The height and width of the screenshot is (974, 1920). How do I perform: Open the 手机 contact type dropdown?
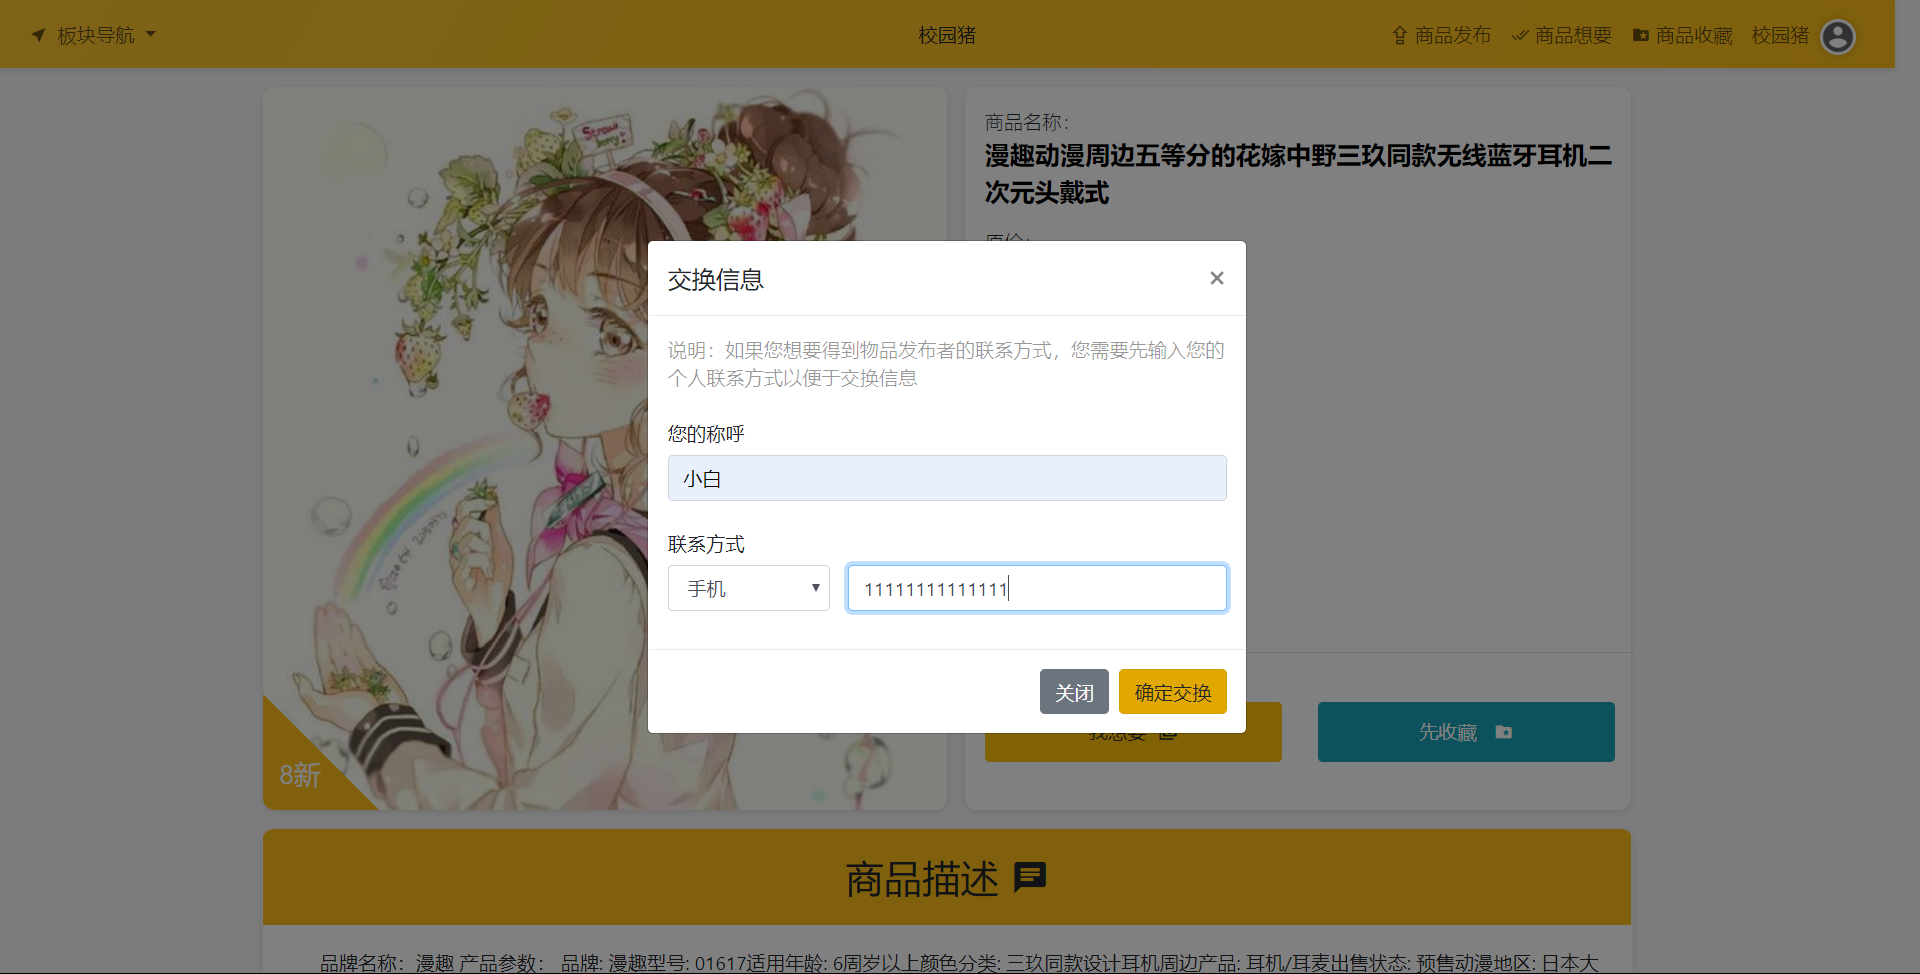click(x=749, y=588)
